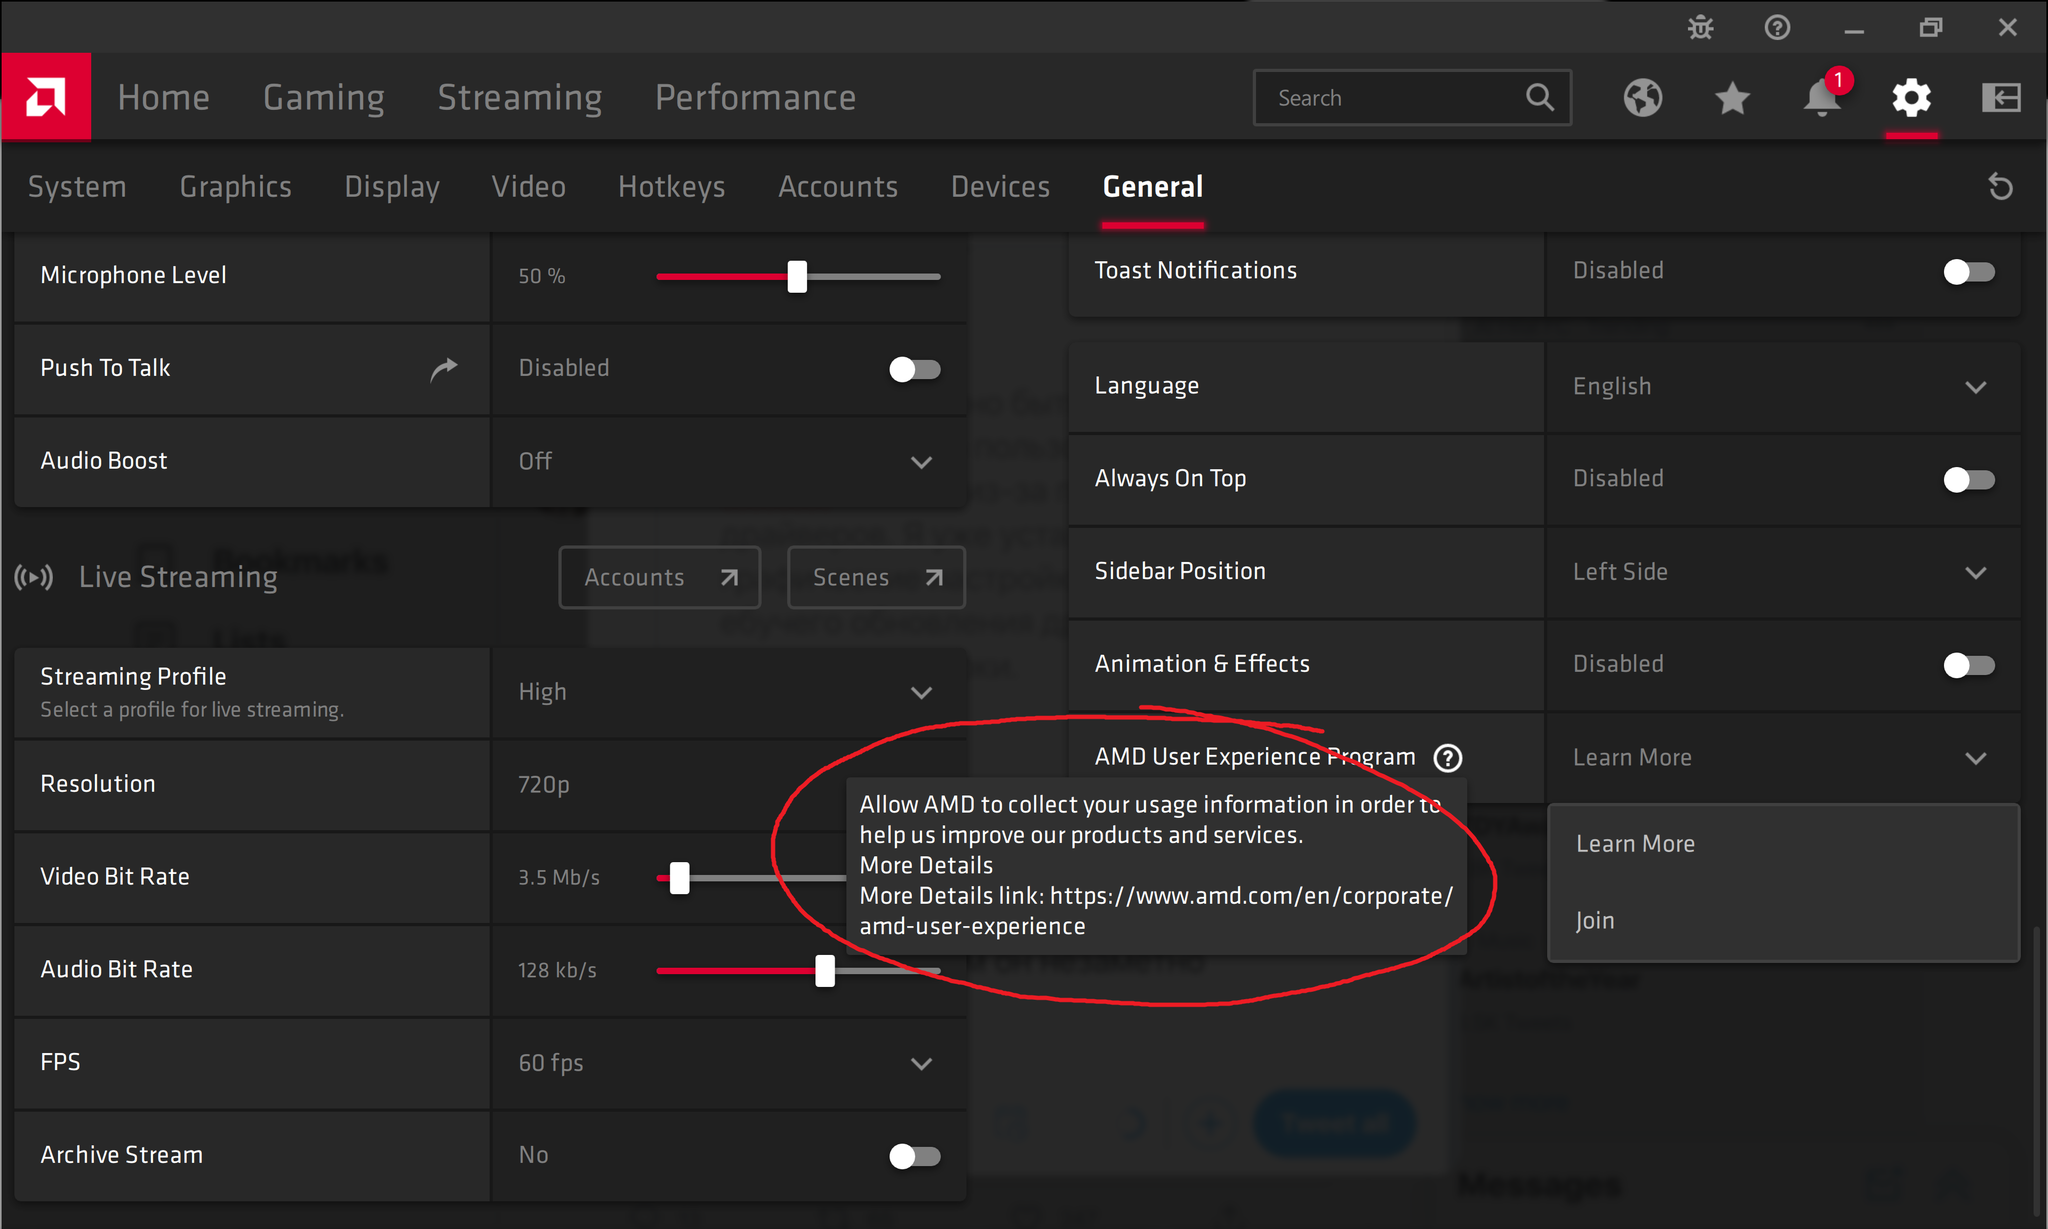Open the bug report tool icon
The height and width of the screenshot is (1229, 2048).
(x=1700, y=28)
